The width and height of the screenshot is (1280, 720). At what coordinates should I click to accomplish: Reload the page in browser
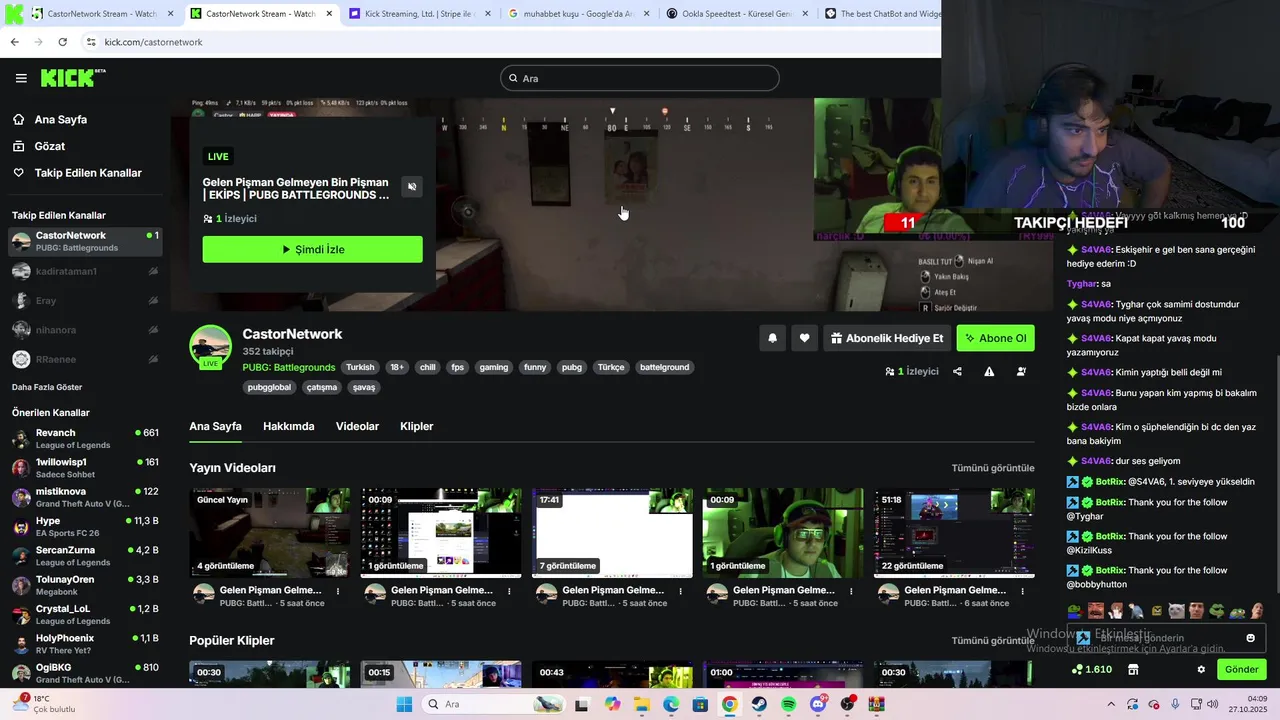click(62, 42)
